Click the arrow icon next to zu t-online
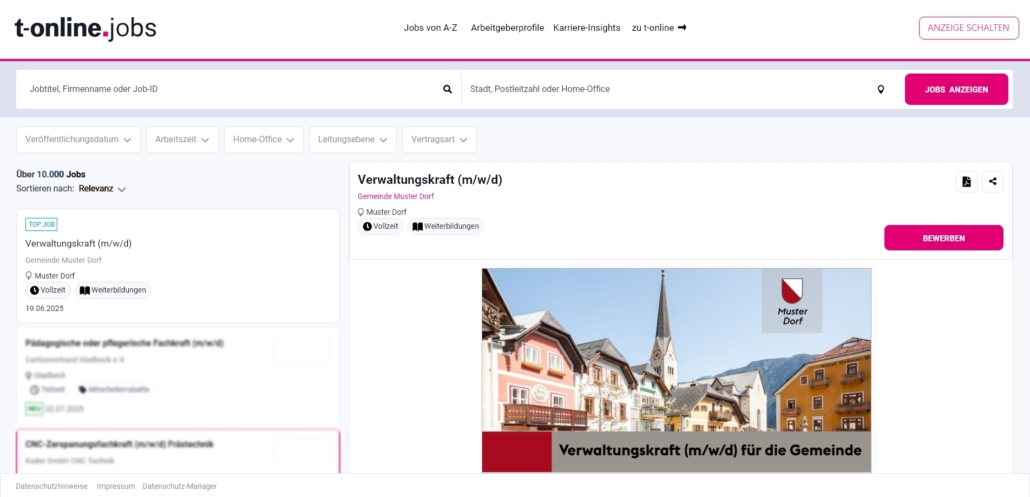Screen dimensions: 1030x497 click(x=682, y=28)
